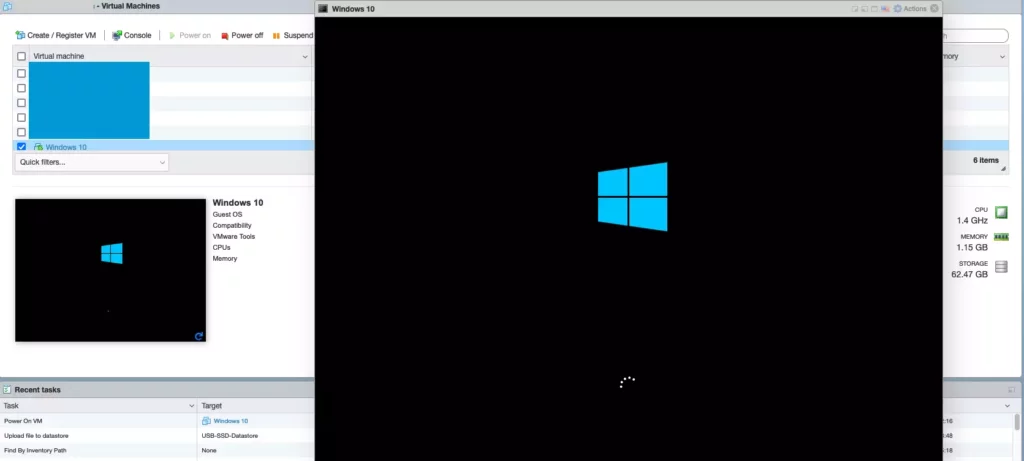Open the Memory column header dropdown arrow

(1002, 57)
